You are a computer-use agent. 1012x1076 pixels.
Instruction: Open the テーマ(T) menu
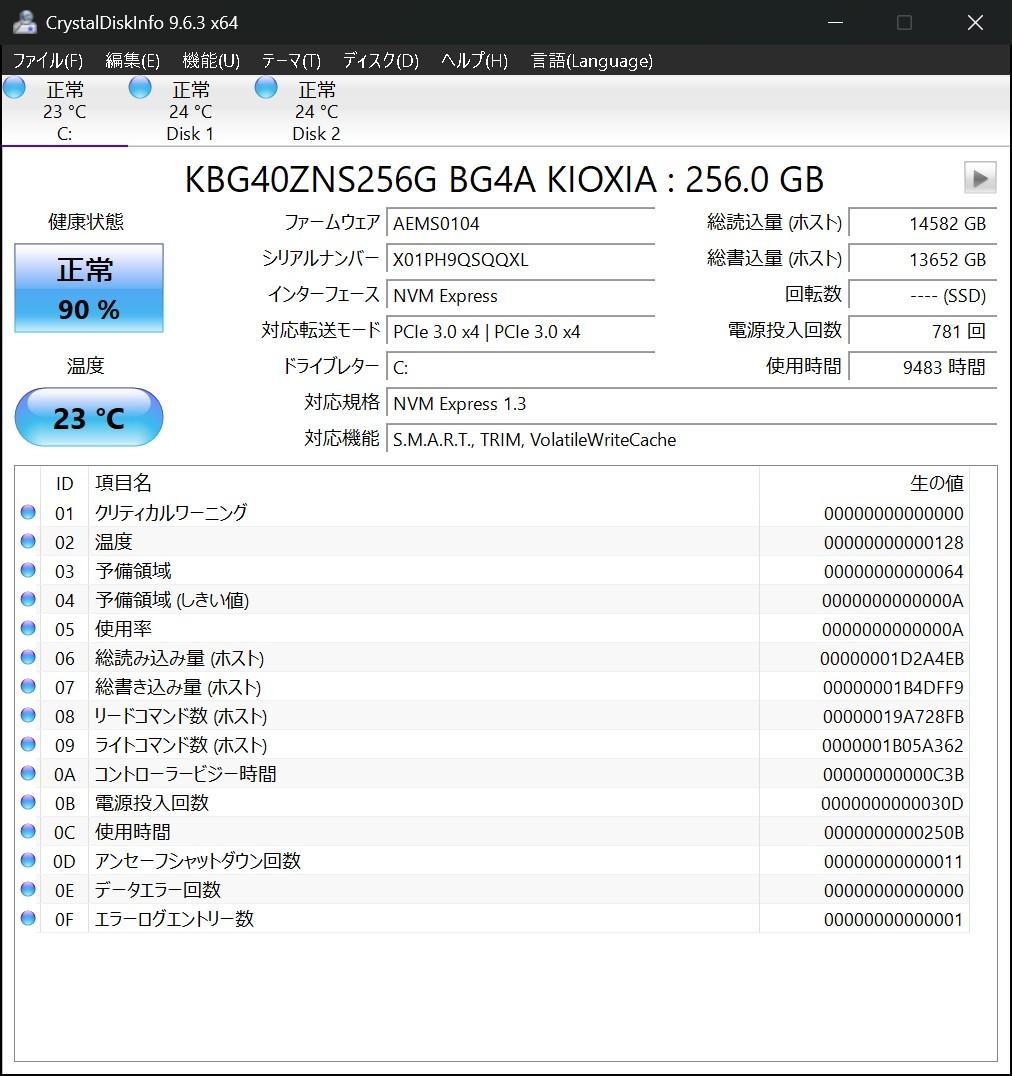[289, 60]
